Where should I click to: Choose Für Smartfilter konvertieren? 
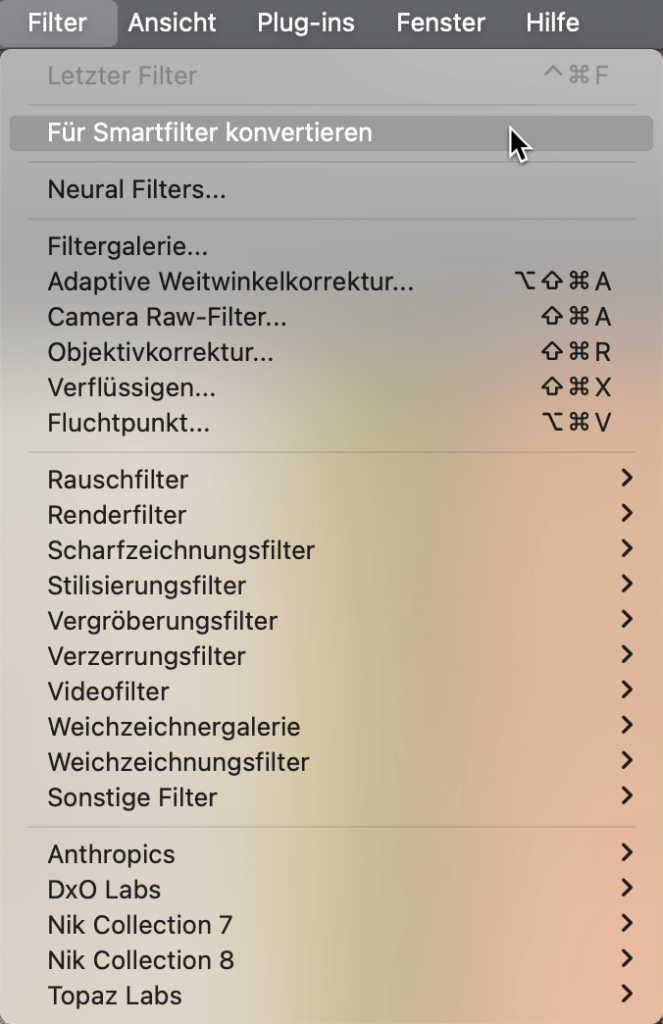[331, 133]
